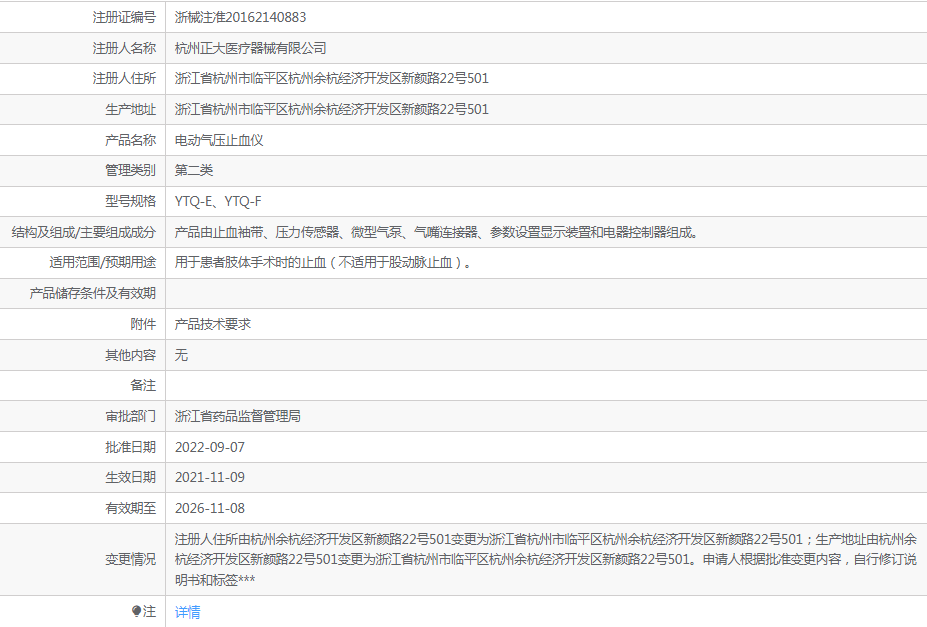Click the 适用范围/预期用途 label
Viewport: 927px width, 627px height.
click(x=103, y=262)
